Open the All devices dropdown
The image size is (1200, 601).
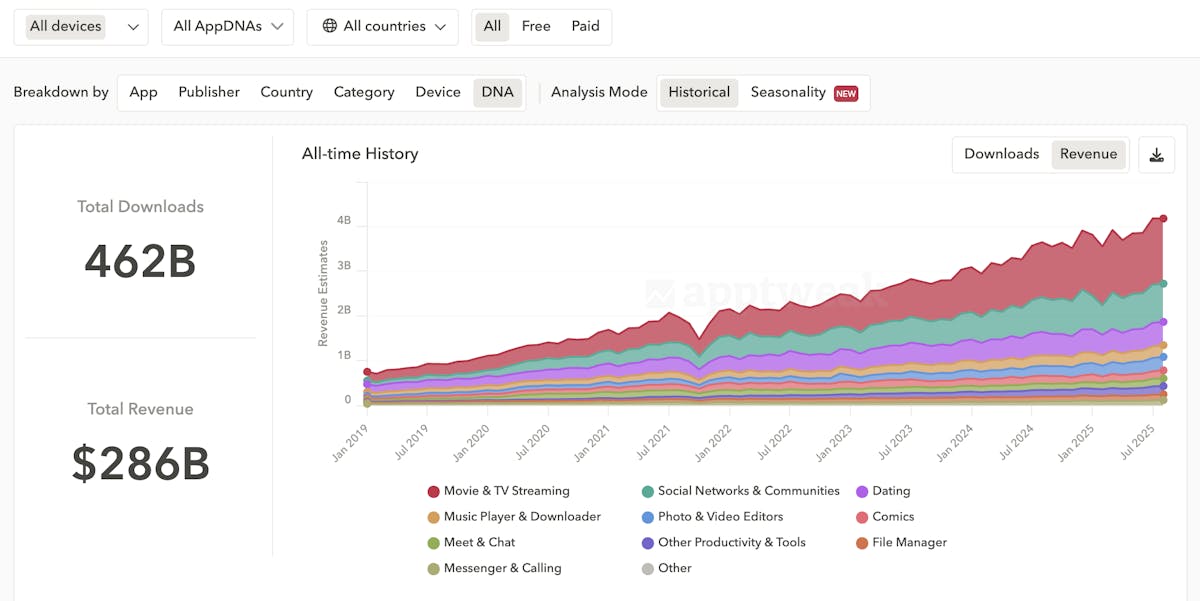pyautogui.click(x=81, y=27)
